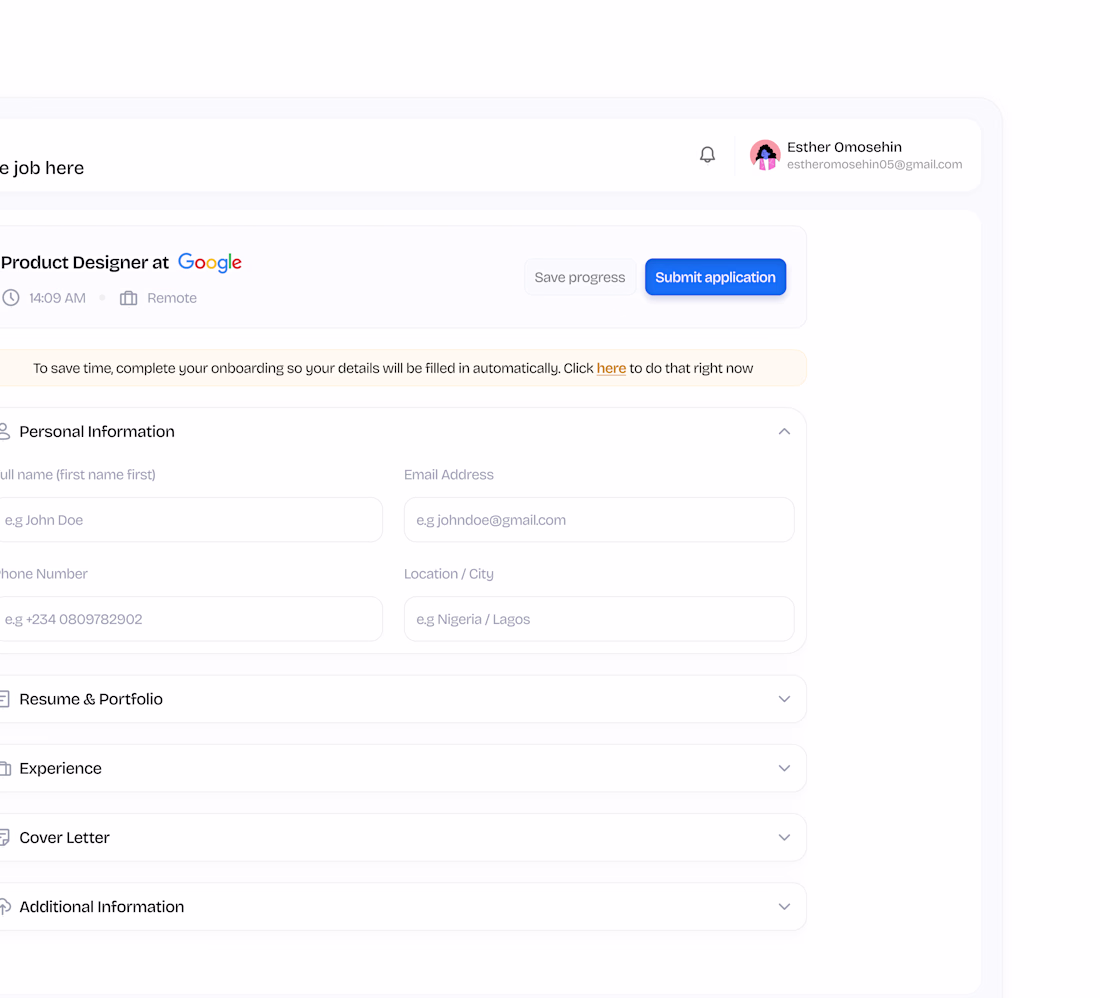
Task: Collapse the Personal Information section
Action: [784, 431]
